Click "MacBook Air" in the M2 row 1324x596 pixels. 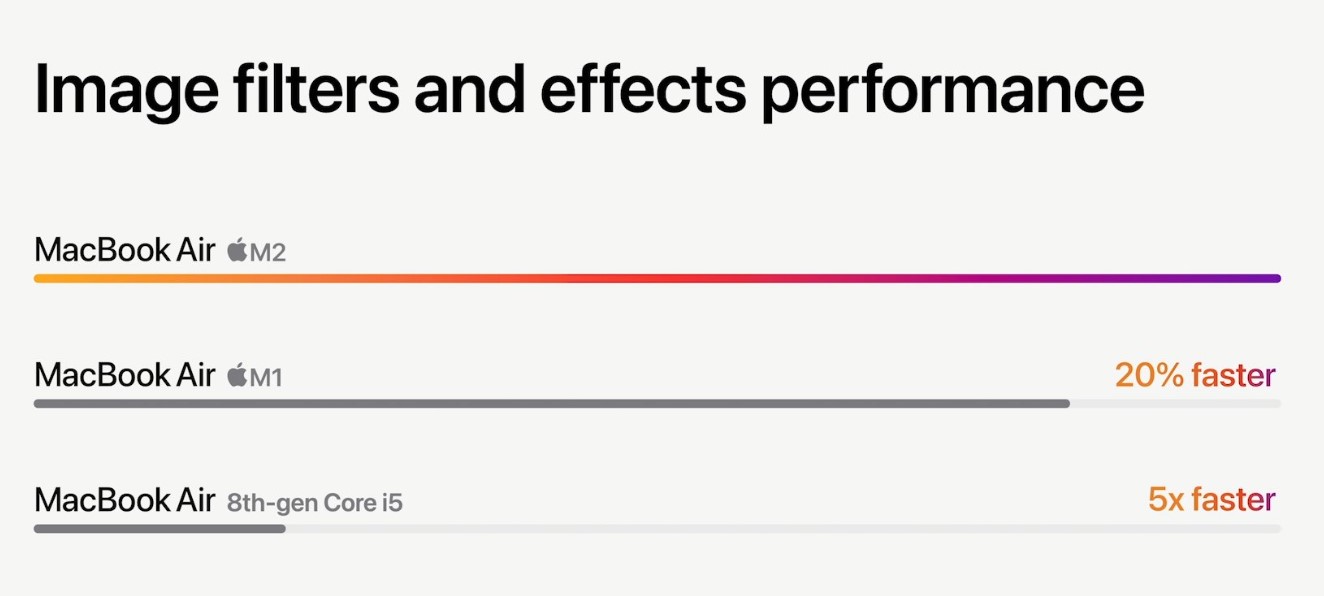(124, 250)
